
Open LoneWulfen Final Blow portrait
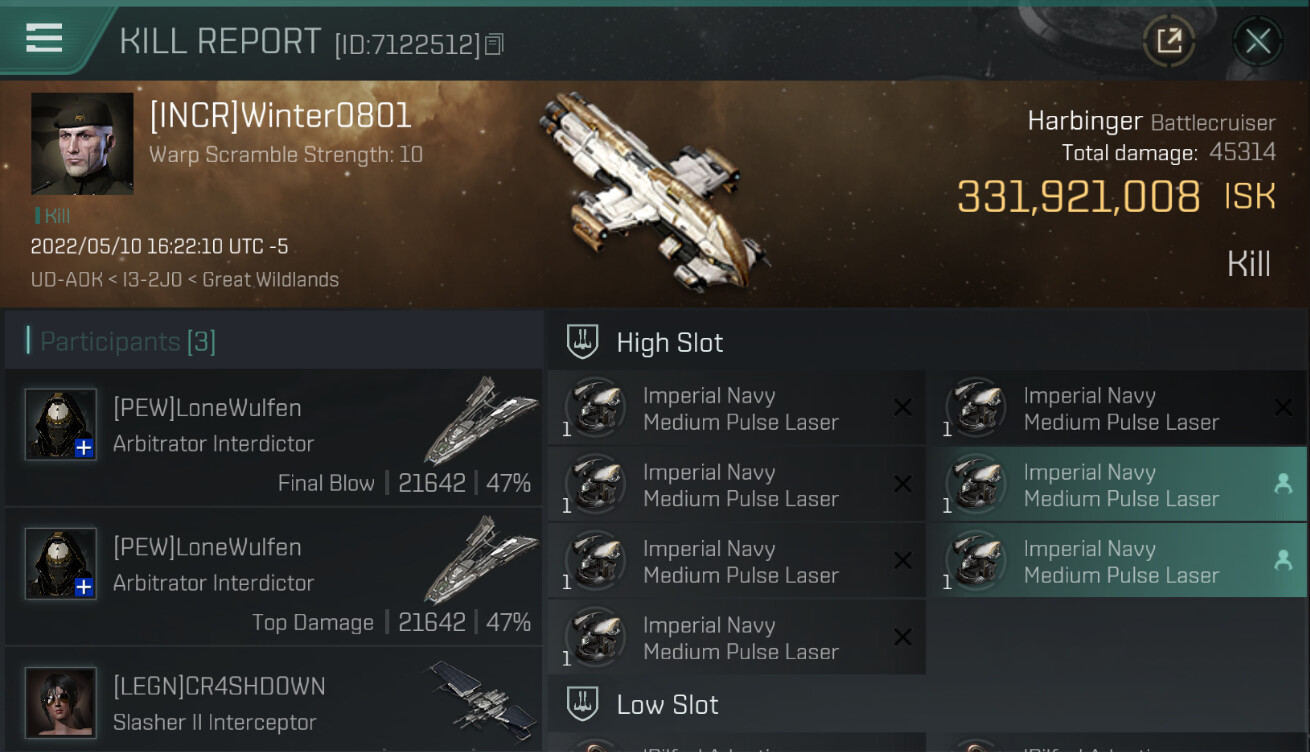click(x=61, y=424)
